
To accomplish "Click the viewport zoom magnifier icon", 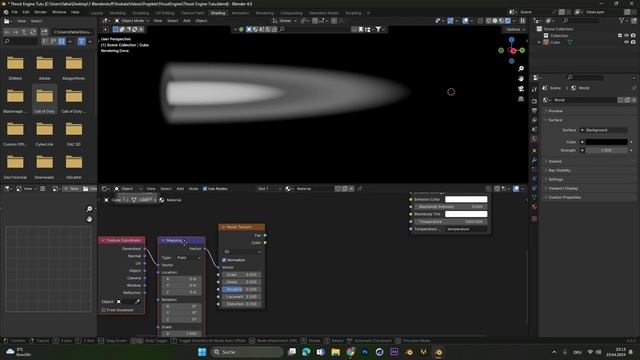I will pyautogui.click(x=521, y=69).
